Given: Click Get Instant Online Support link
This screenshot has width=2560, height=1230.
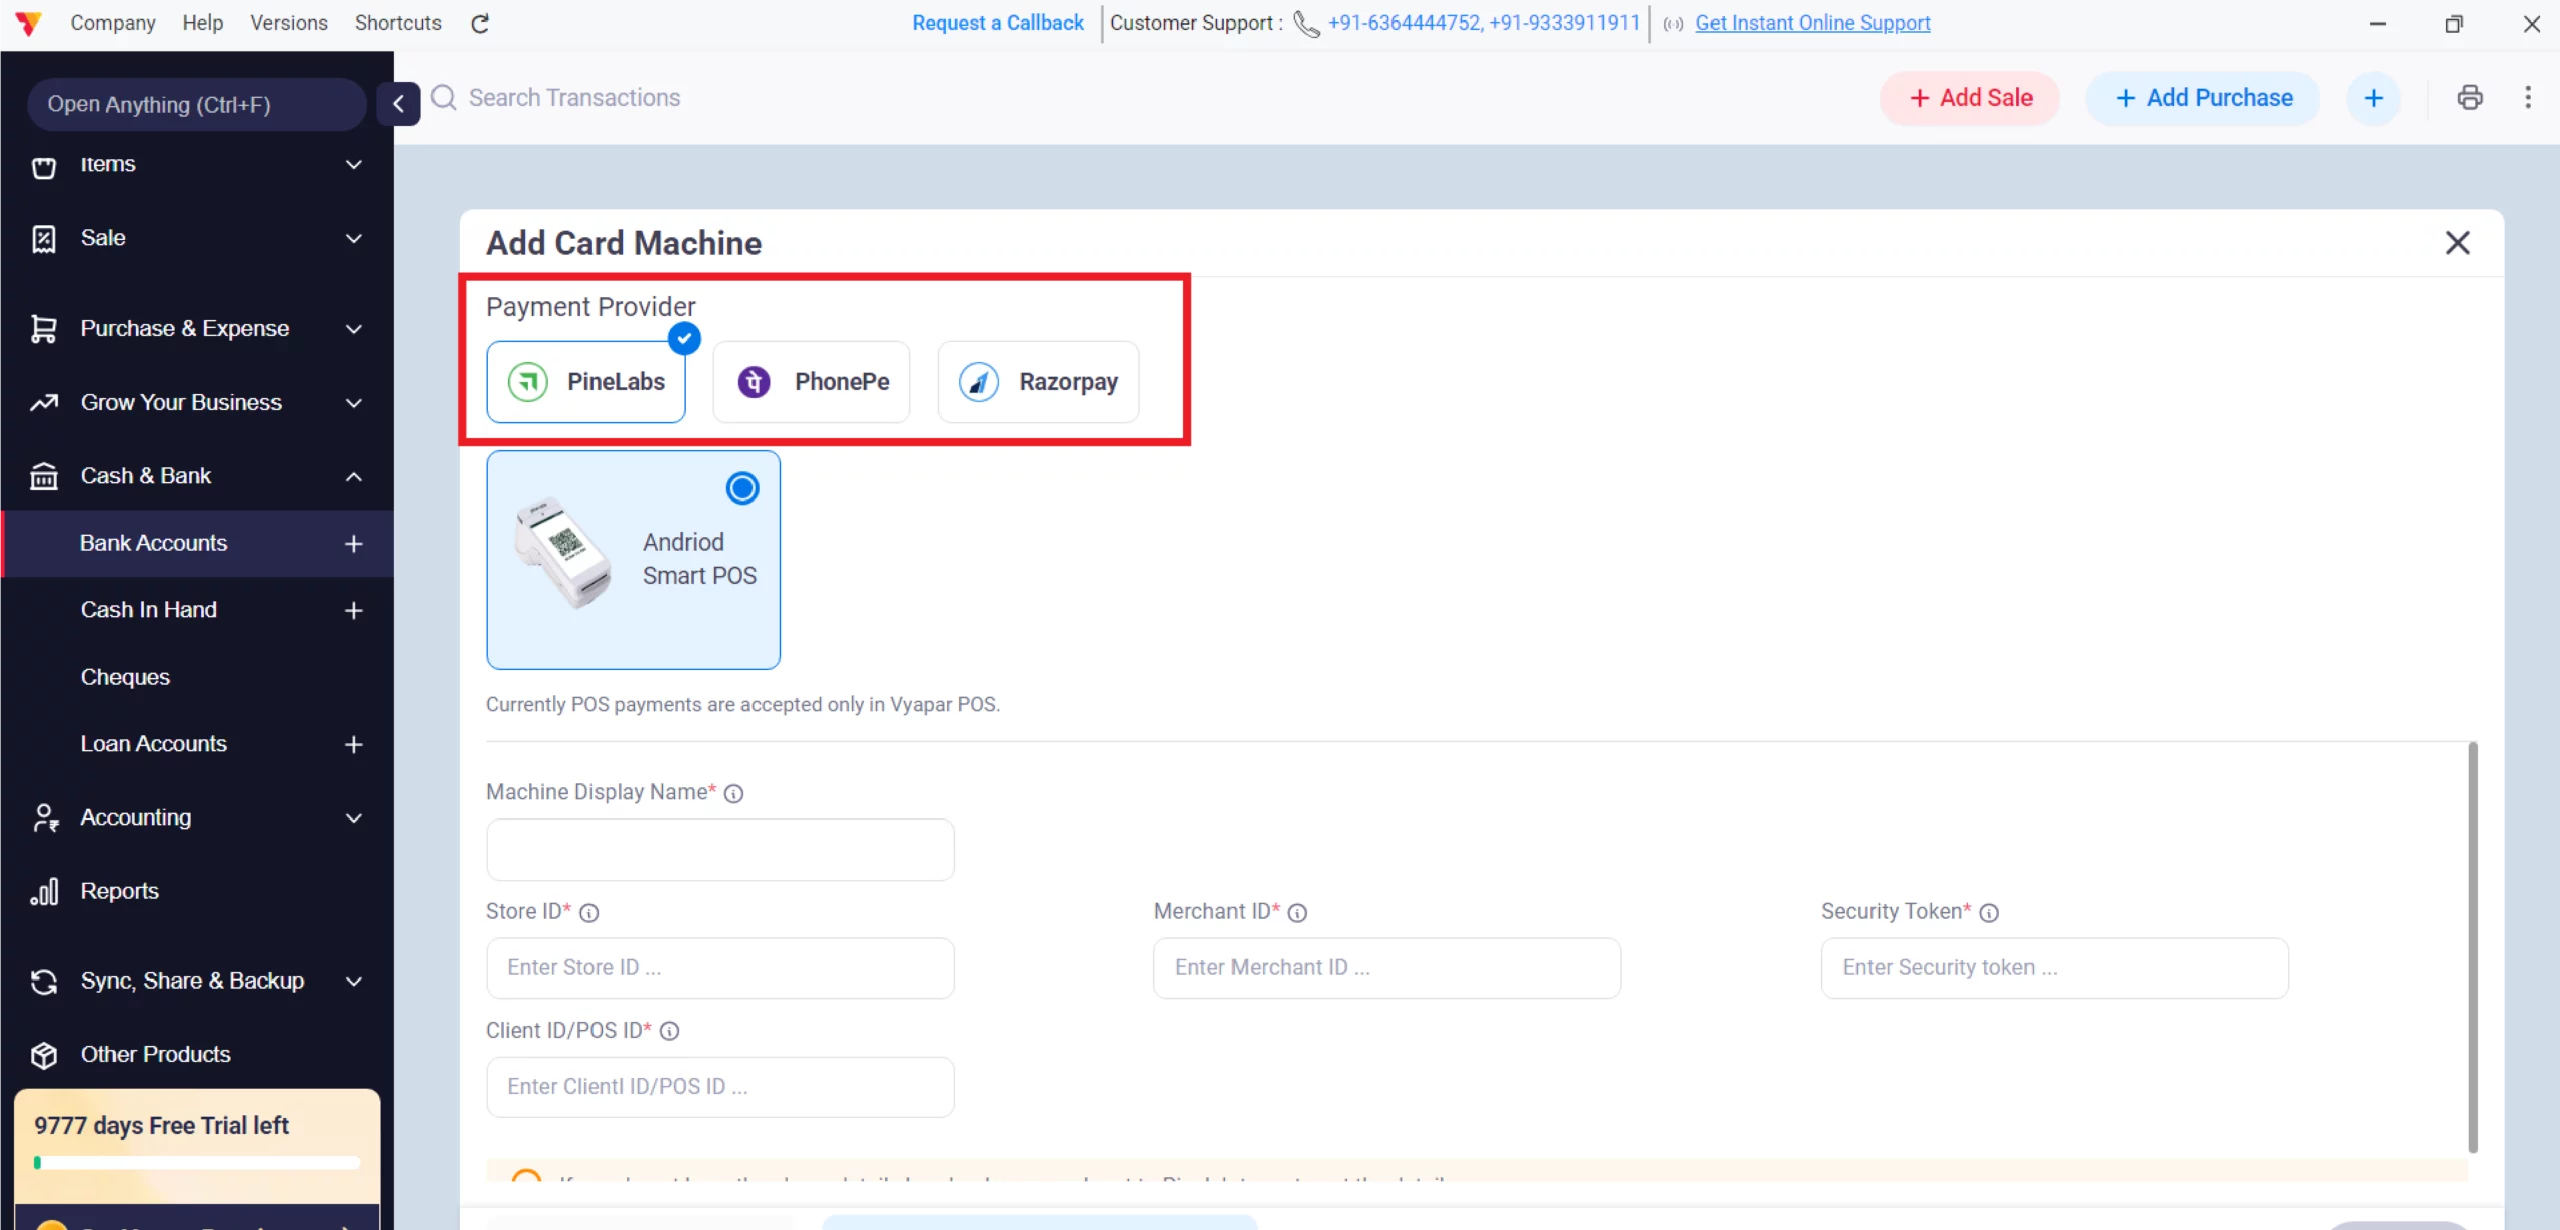Looking at the screenshot, I should click(1813, 23).
